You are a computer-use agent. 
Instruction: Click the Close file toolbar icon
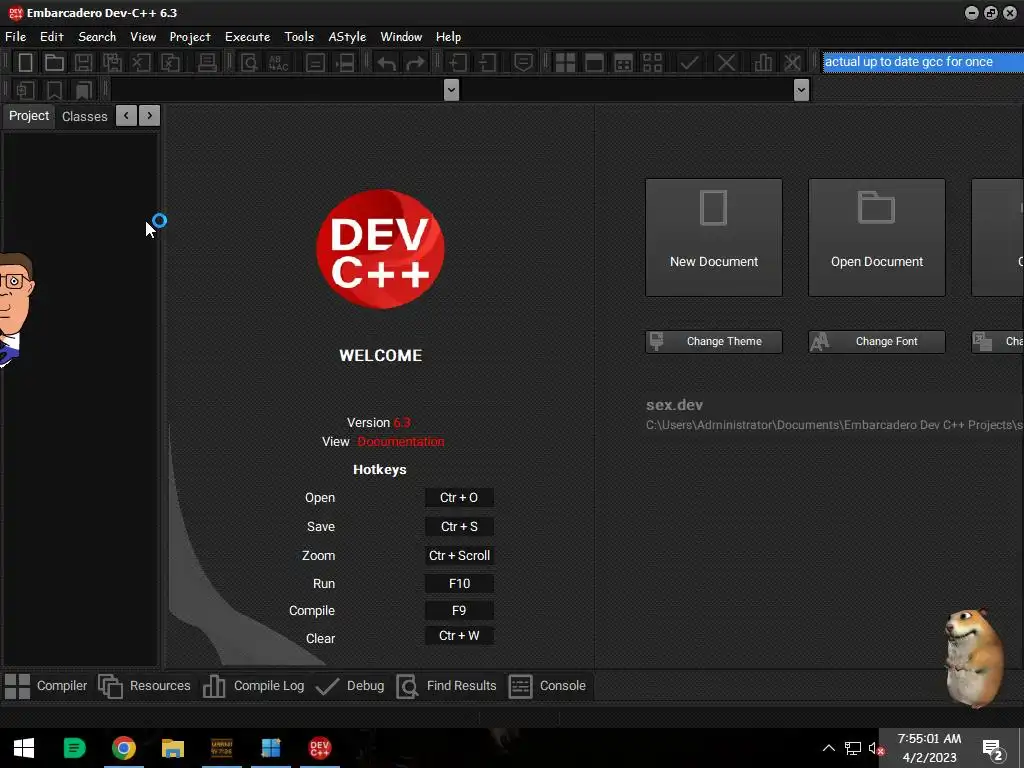(141, 63)
